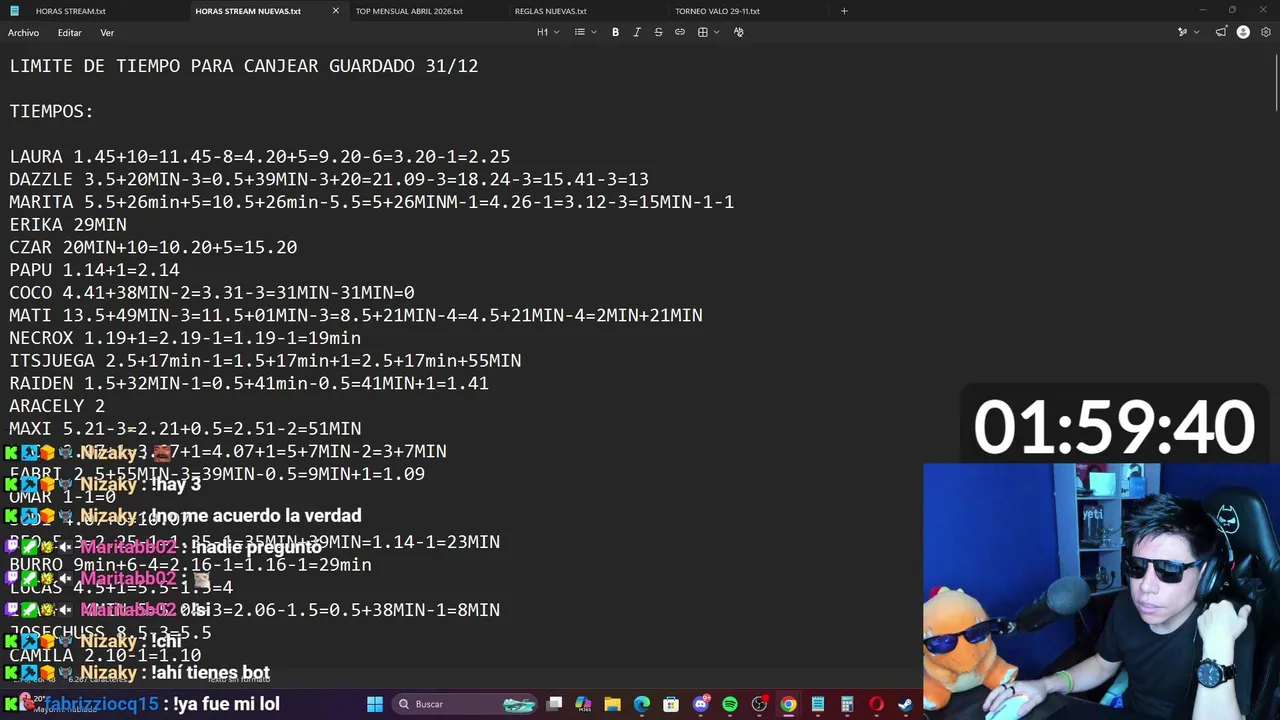Apply italic formatting

(x=637, y=32)
